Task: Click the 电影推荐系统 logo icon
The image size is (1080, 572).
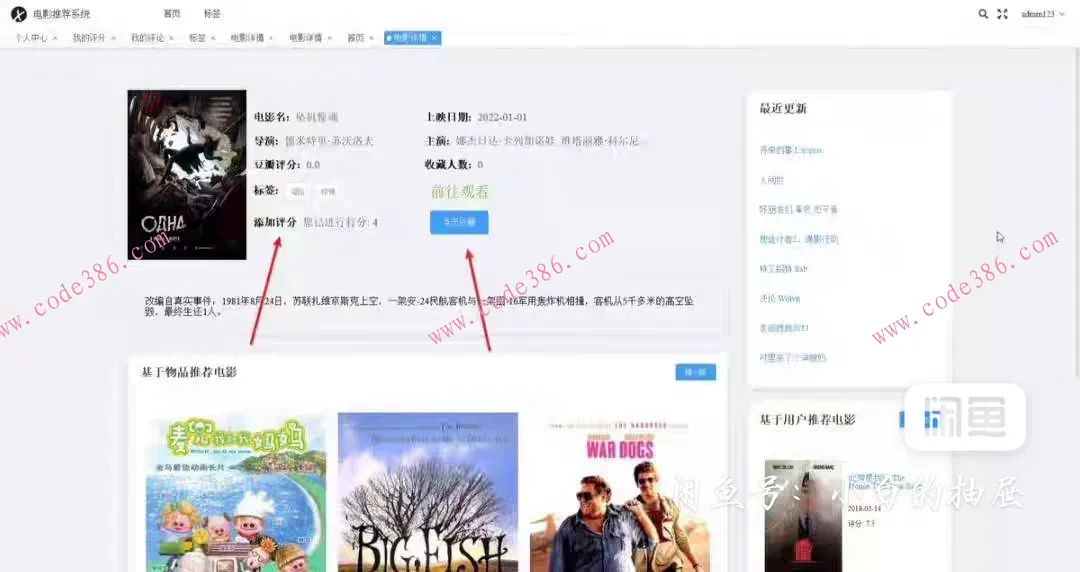Action: click(19, 14)
